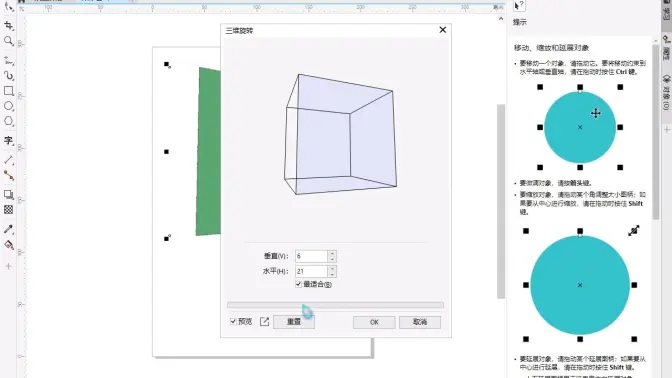Select the Connector tool

[x=9, y=175]
